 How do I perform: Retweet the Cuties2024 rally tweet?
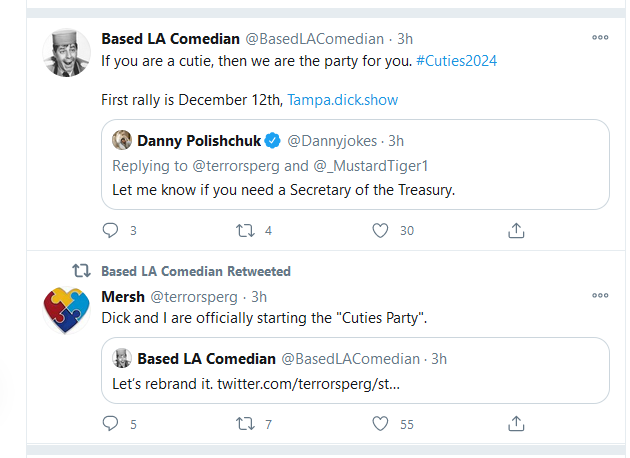tap(245, 231)
